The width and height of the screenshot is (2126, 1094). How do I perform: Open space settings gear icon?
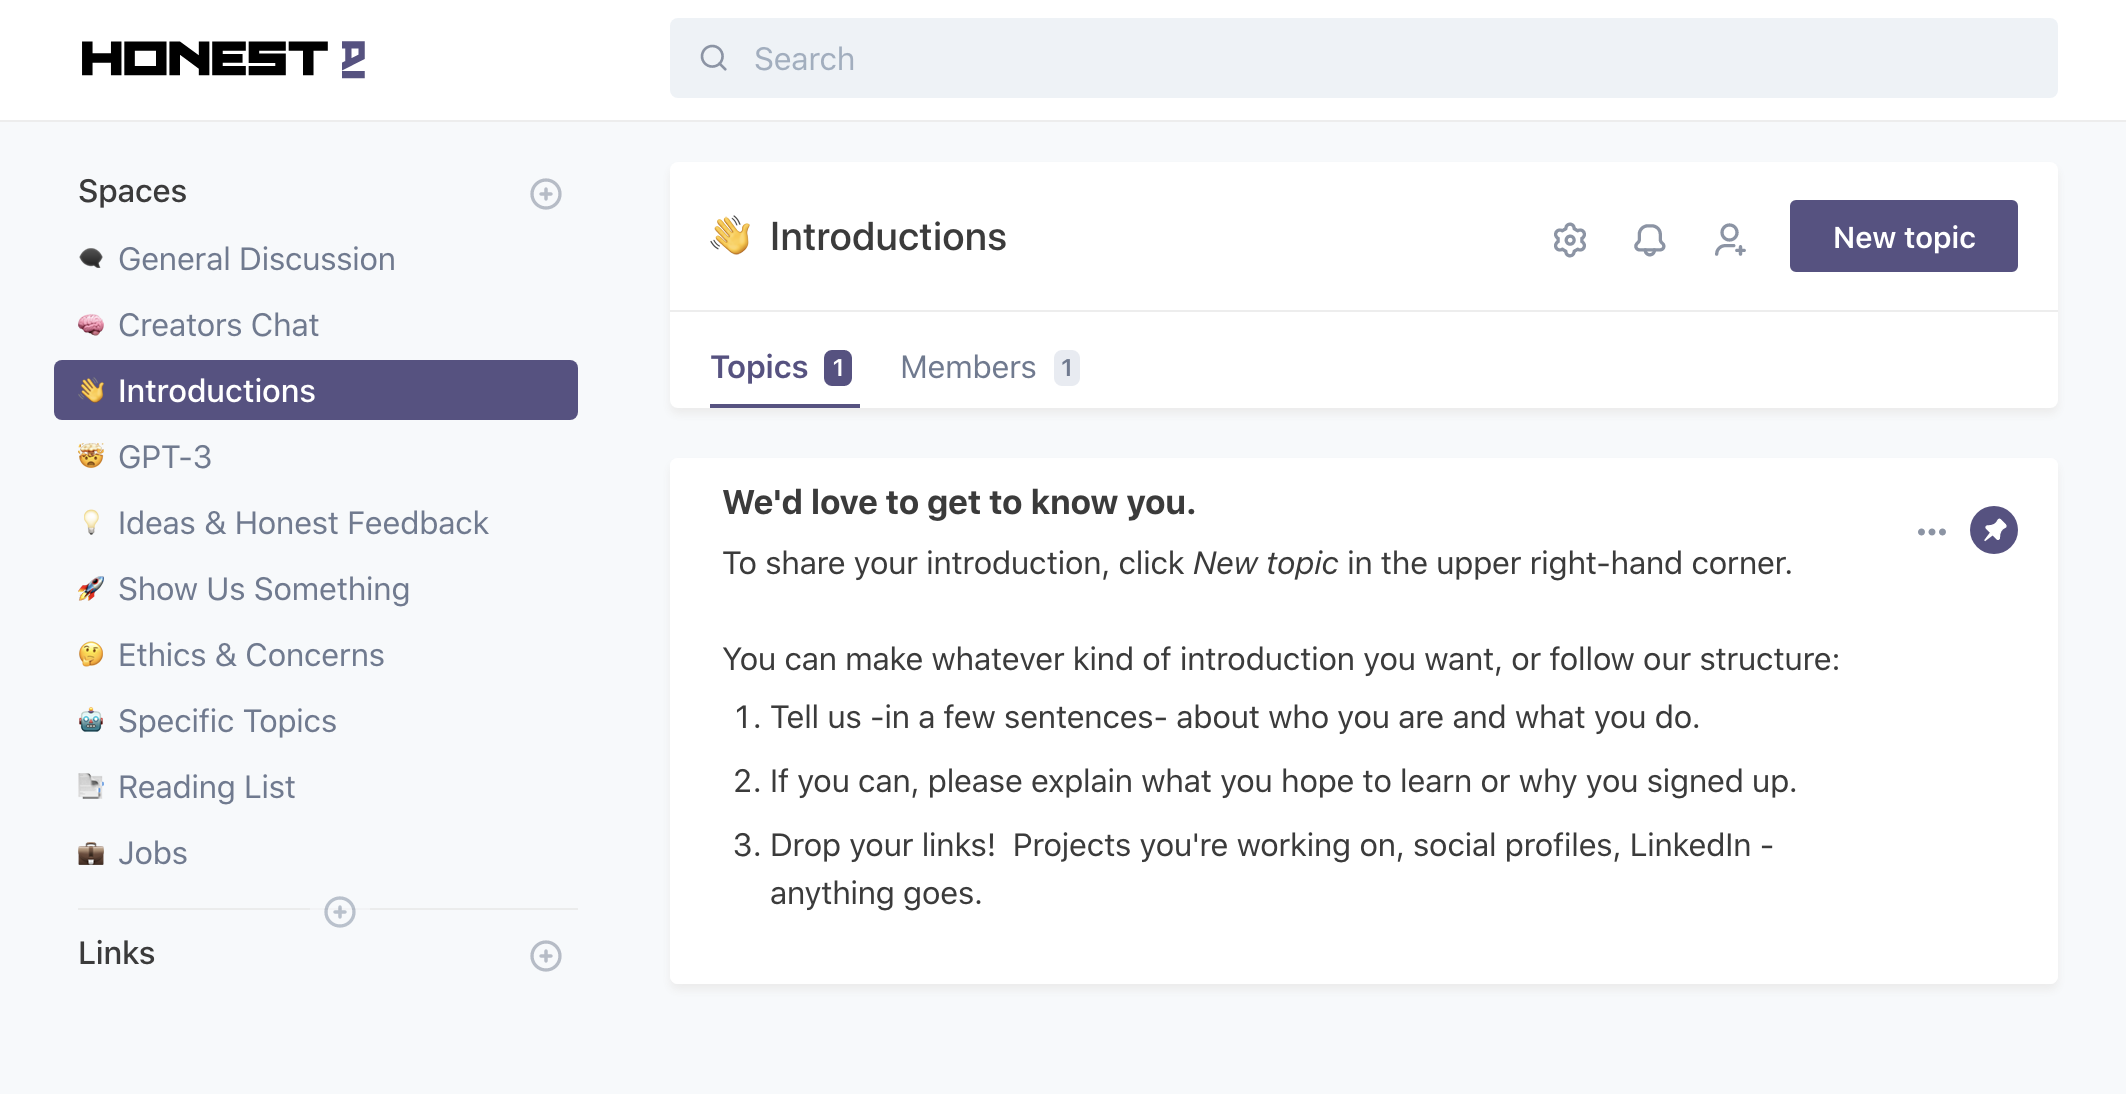pyautogui.click(x=1570, y=239)
